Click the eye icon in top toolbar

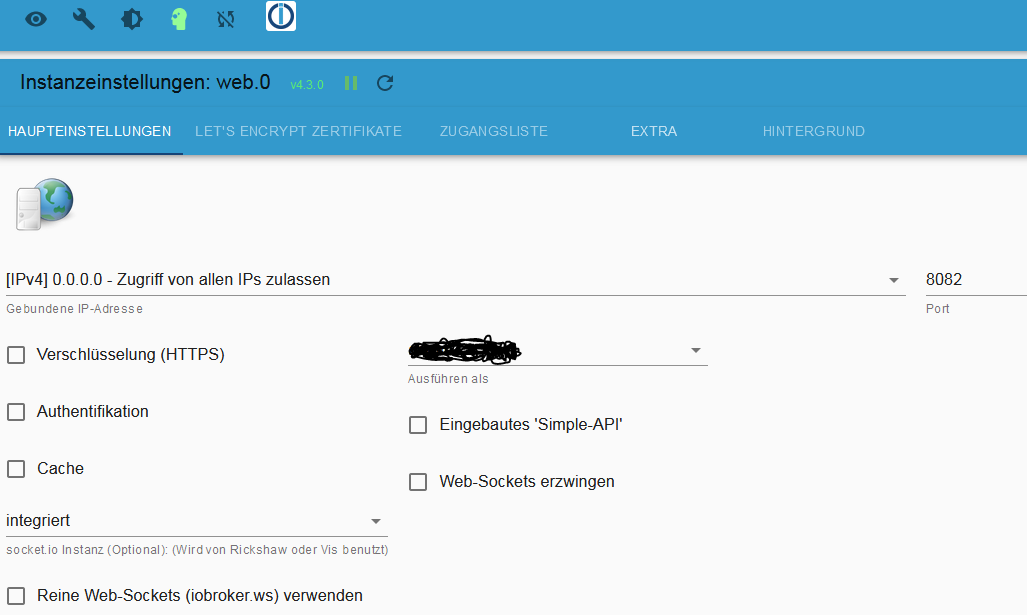coord(36,19)
